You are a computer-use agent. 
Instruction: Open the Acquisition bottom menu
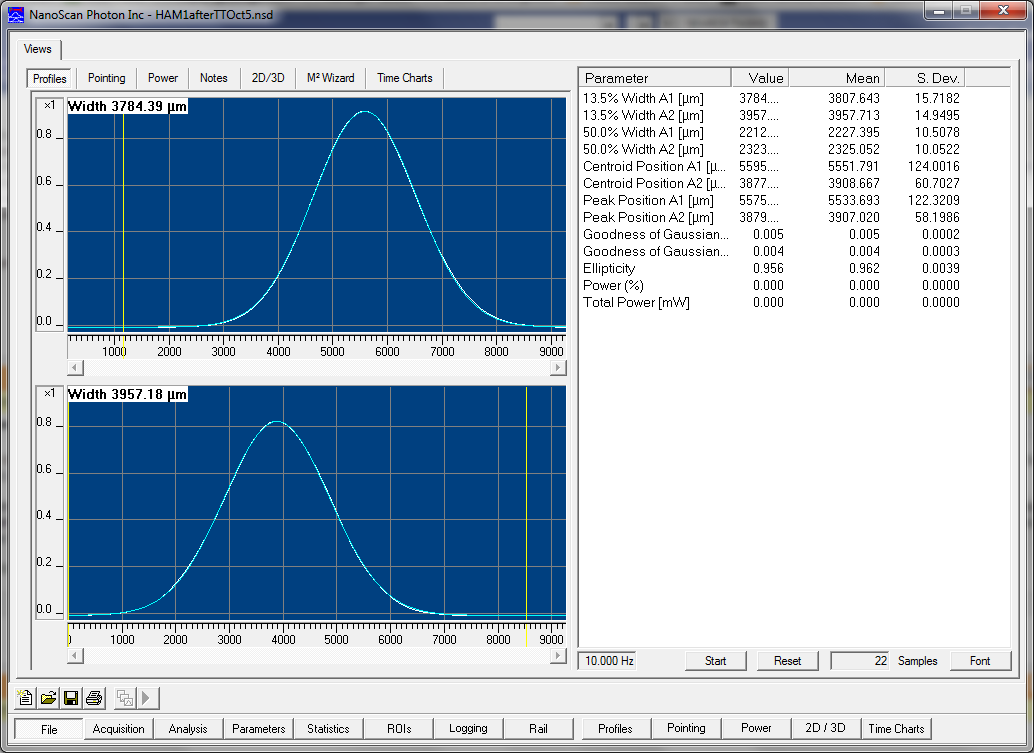pos(119,729)
